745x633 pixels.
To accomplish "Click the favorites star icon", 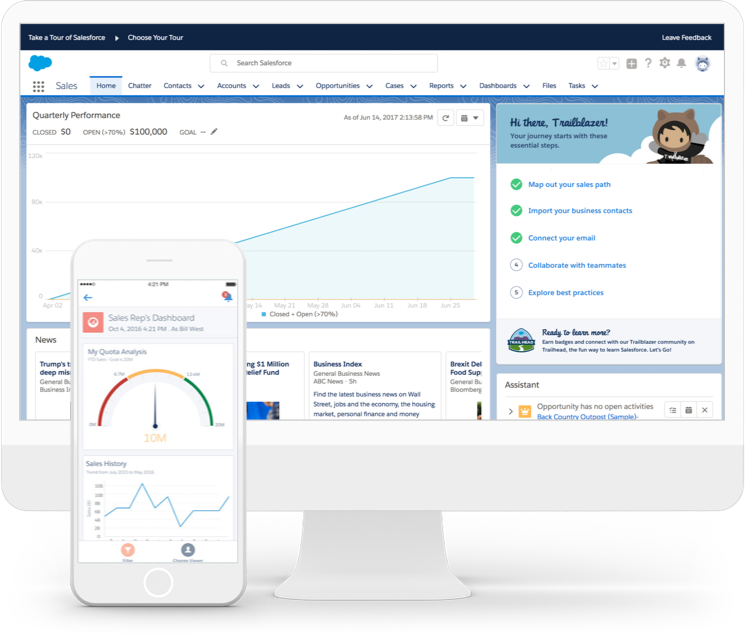I will [603, 63].
